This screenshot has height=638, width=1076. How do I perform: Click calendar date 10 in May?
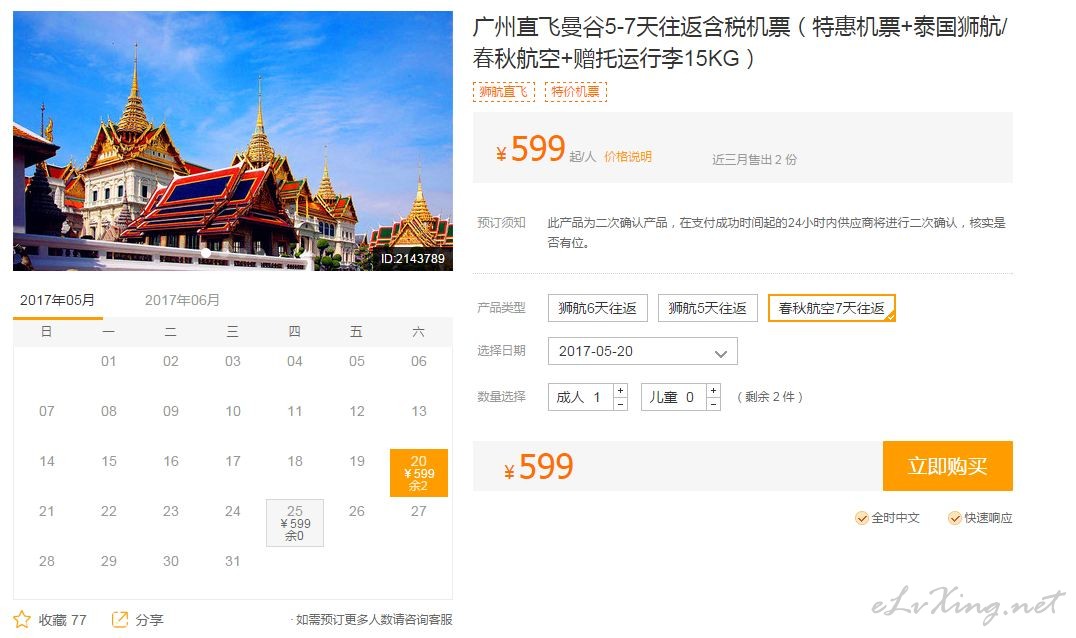coord(233,412)
